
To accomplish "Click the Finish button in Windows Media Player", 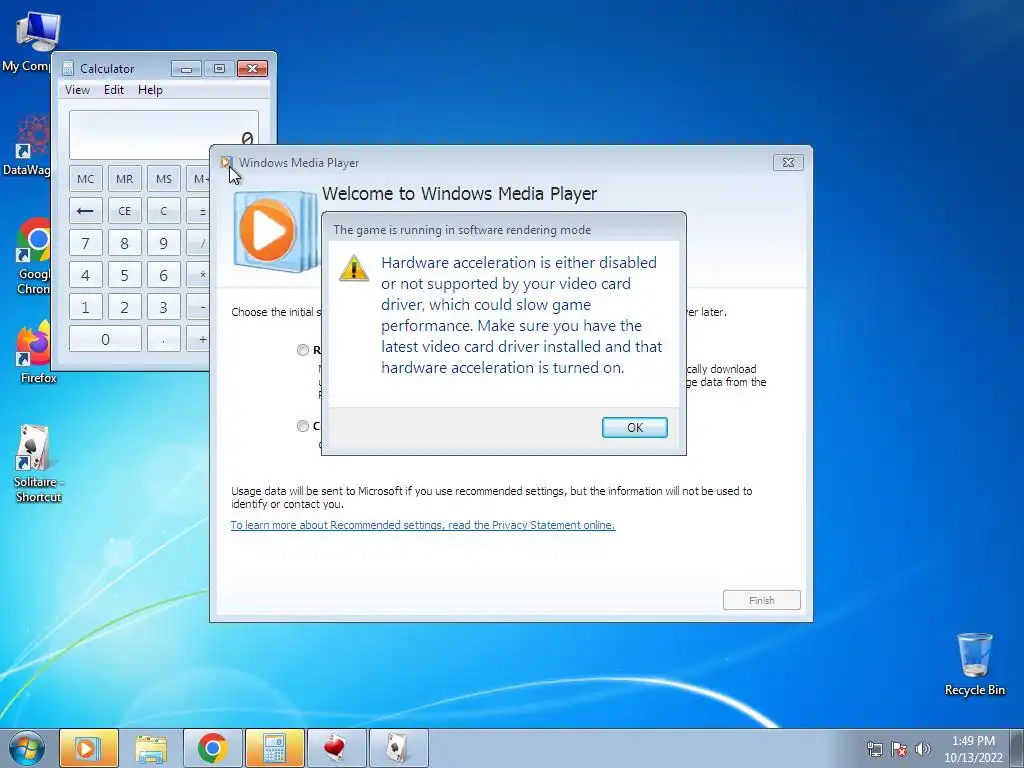I will (761, 600).
